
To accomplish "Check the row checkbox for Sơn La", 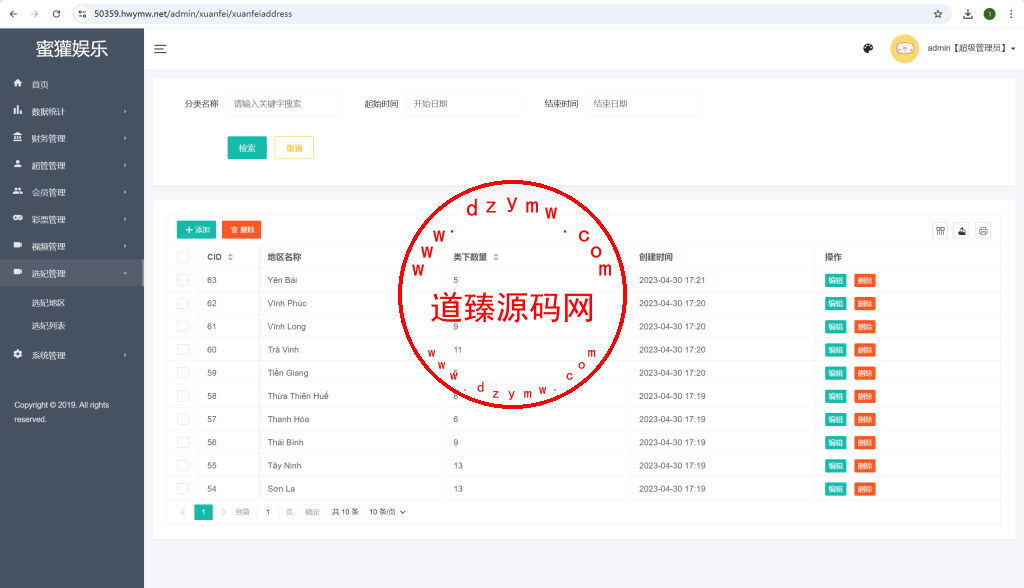I will pyautogui.click(x=183, y=489).
